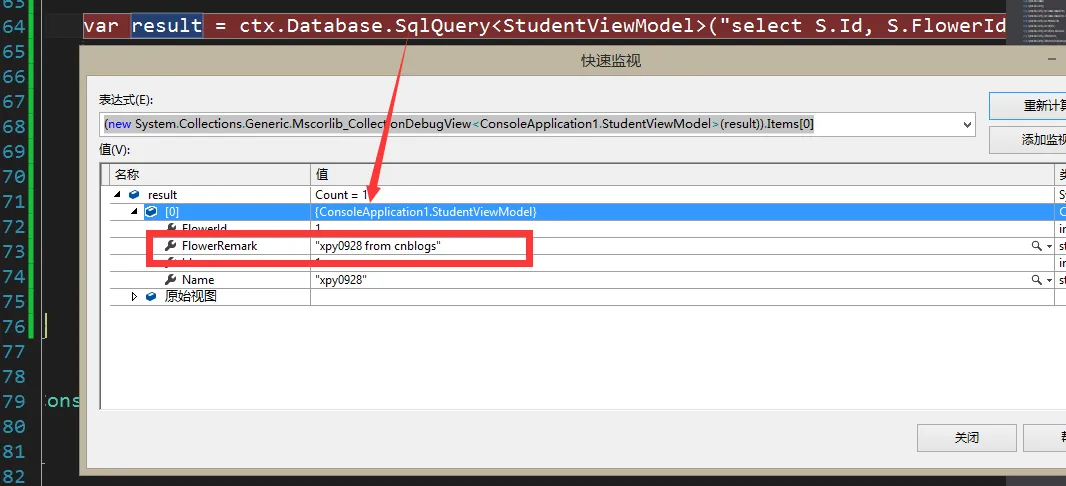Open text visualizer magnifier for FlowerRemark

tap(1037, 246)
